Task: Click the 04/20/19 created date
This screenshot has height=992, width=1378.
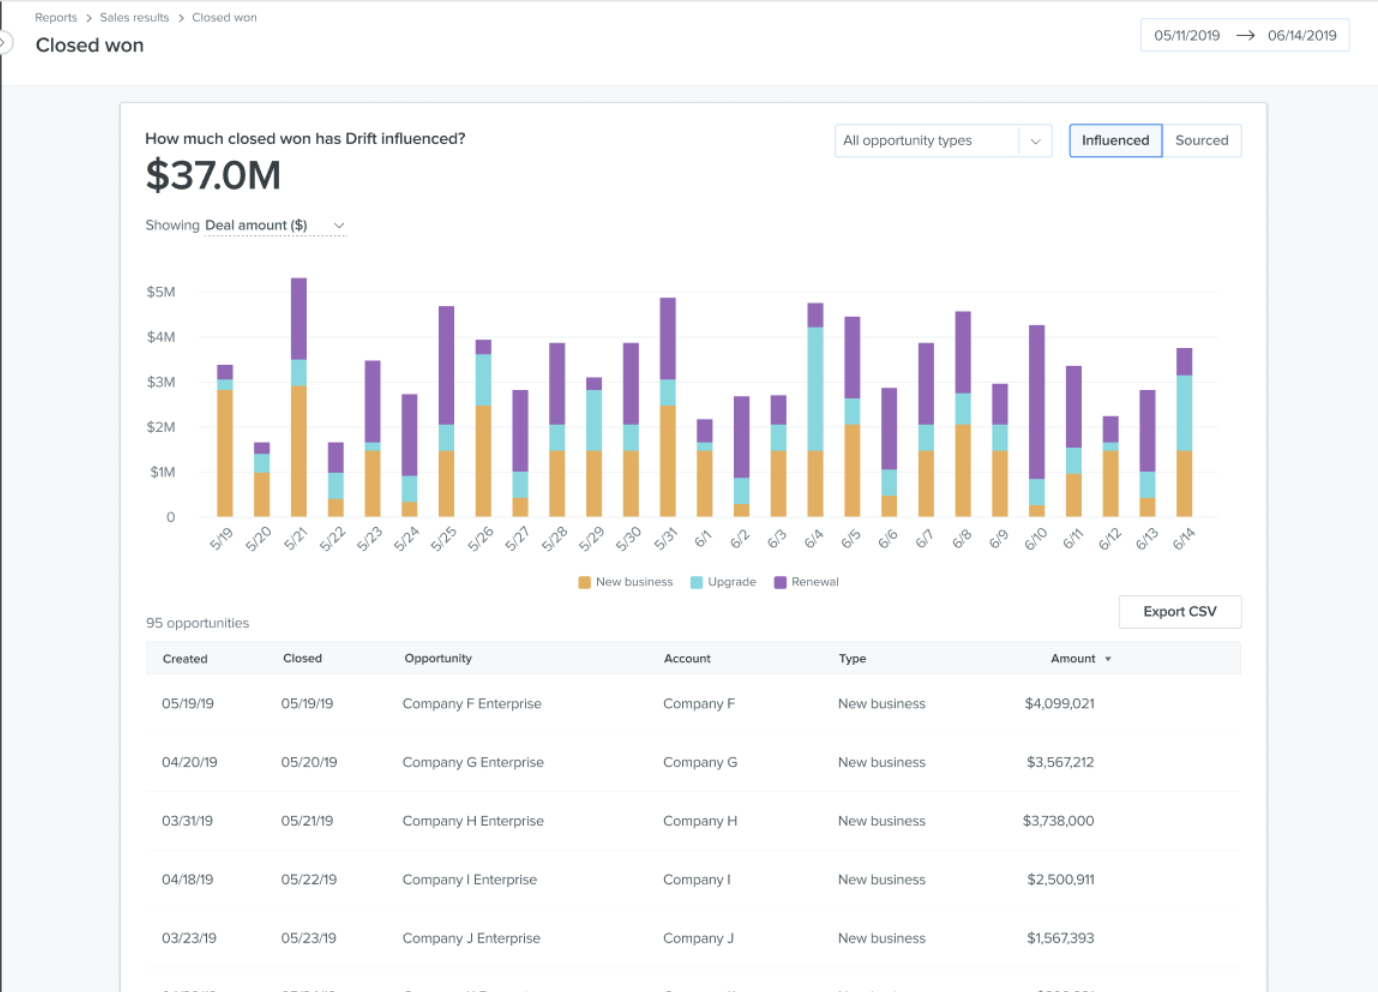Action: click(x=189, y=762)
